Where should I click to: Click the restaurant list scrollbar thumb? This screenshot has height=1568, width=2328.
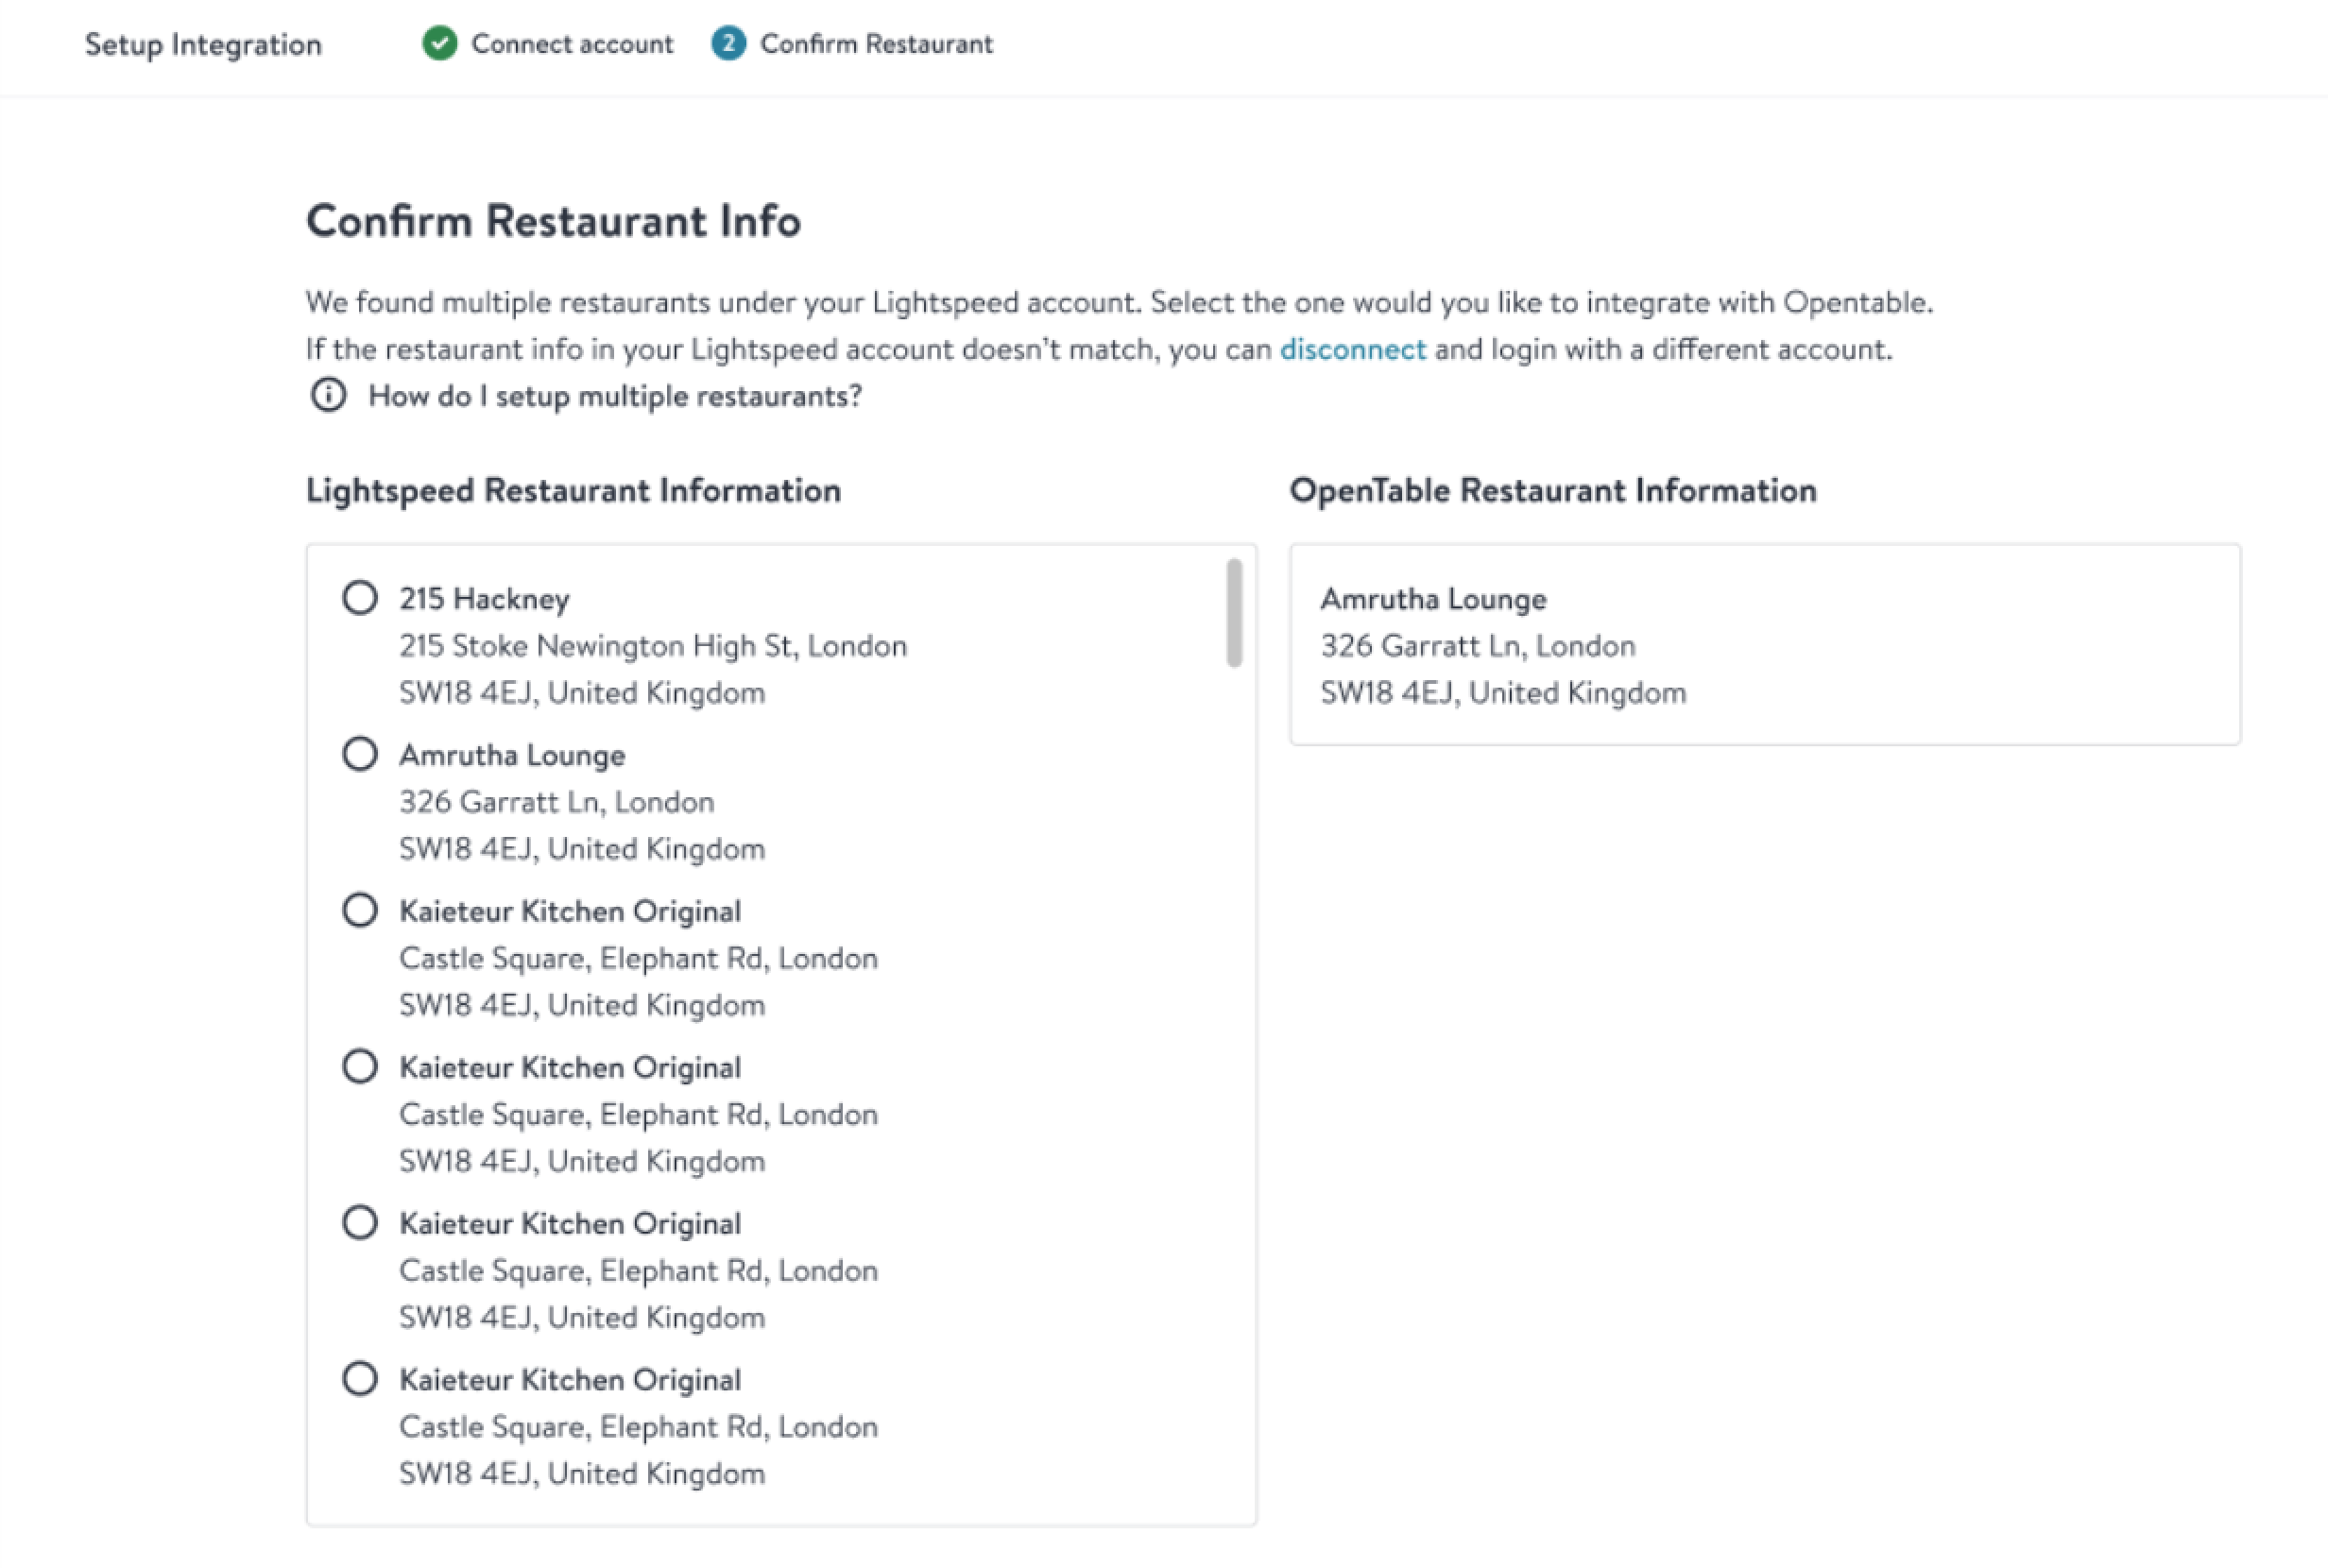click(x=1235, y=613)
